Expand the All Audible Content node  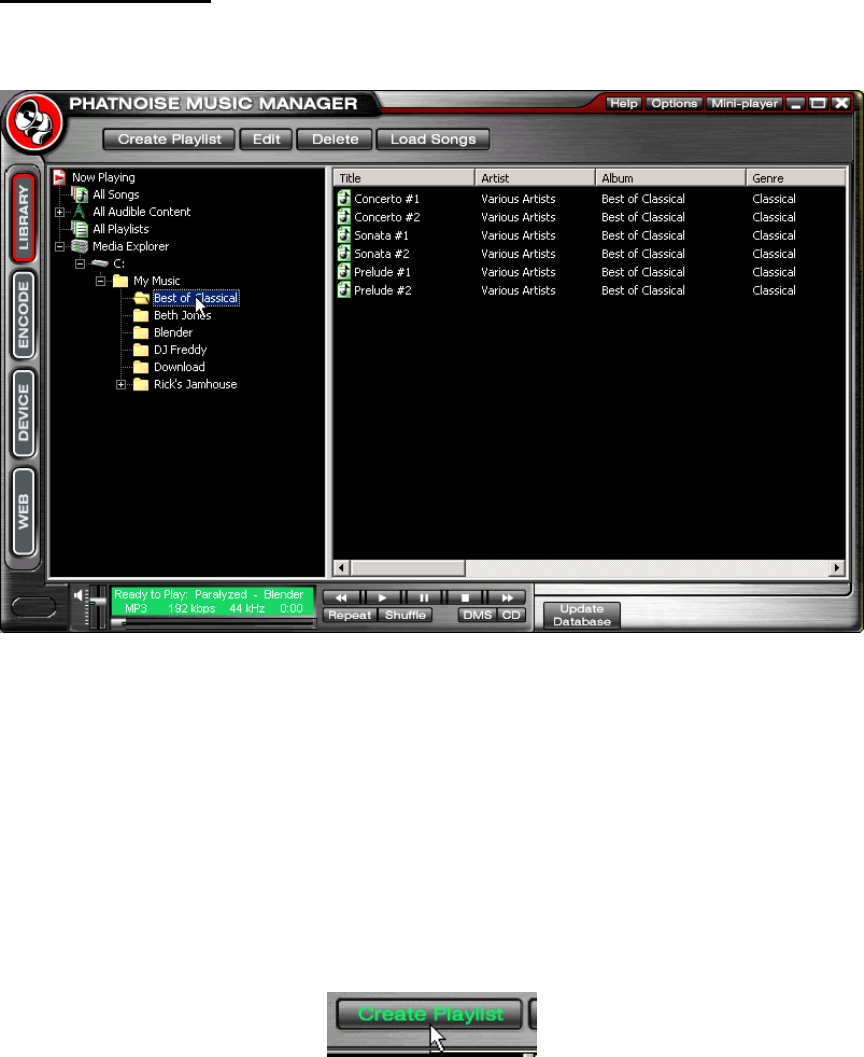coord(59,212)
